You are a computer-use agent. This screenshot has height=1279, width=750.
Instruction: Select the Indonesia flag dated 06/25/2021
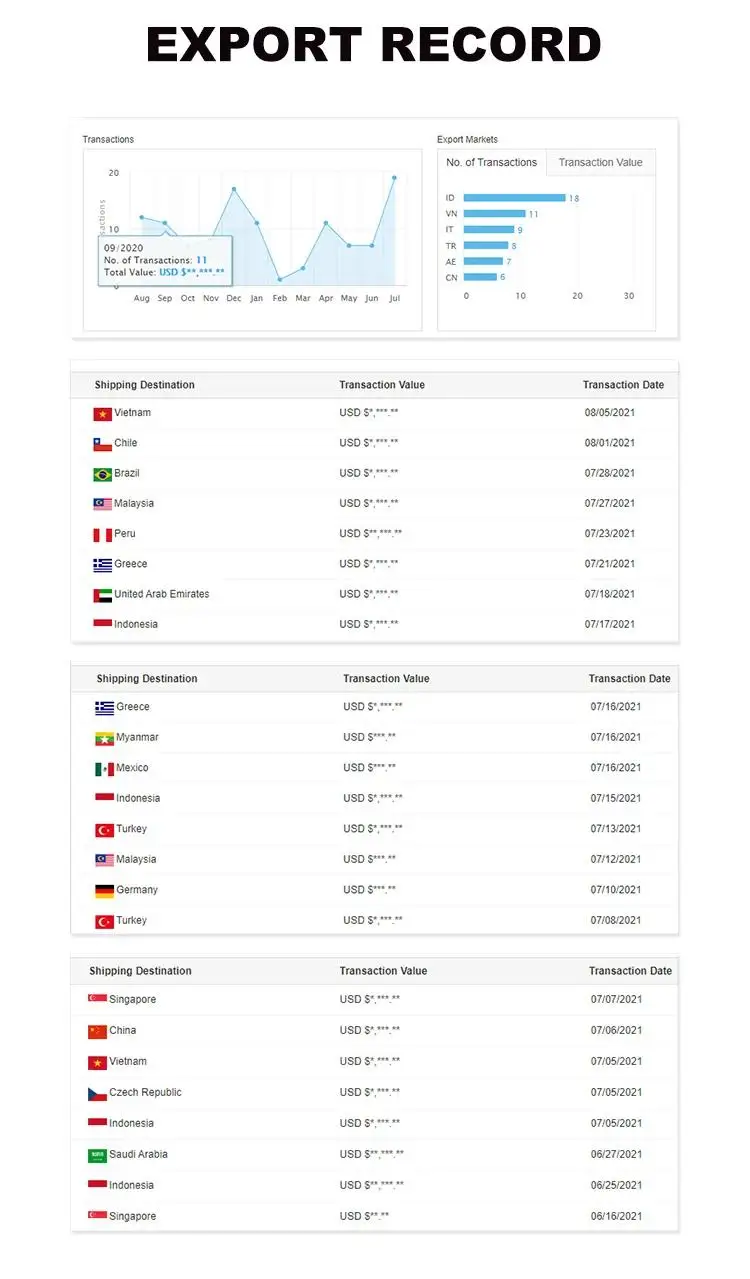point(97,1186)
